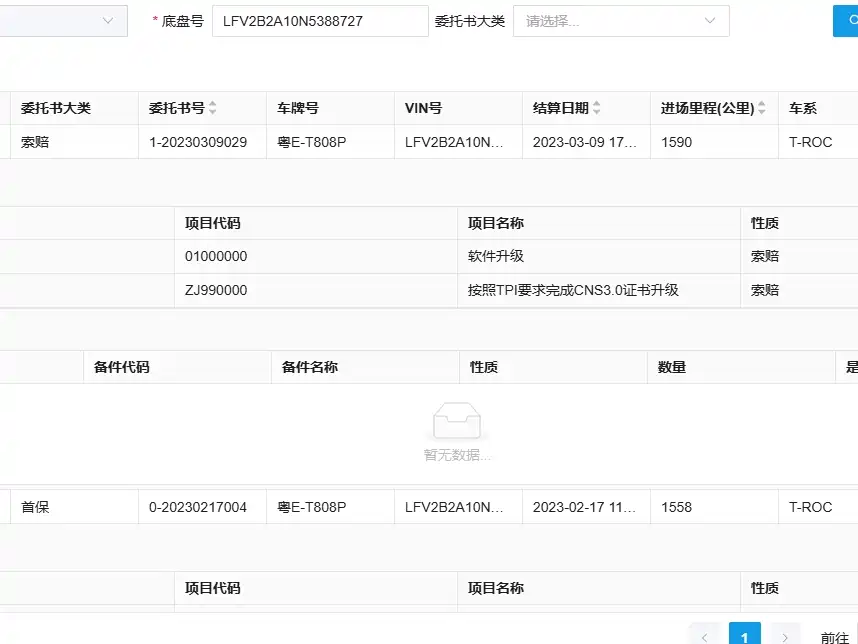Sort by 进场里程(公里) column arrows
Image resolution: width=858 pixels, height=644 pixels.
coord(762,108)
